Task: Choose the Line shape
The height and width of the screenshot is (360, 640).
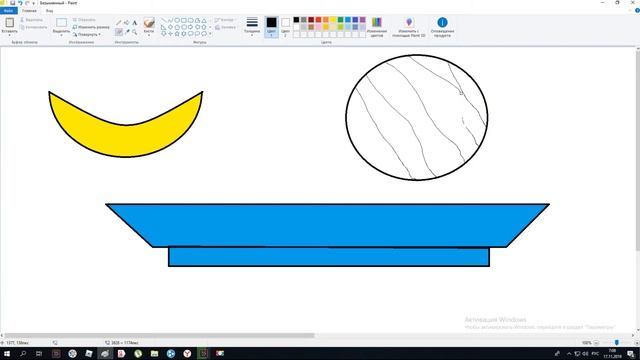Action: pyautogui.click(x=164, y=20)
